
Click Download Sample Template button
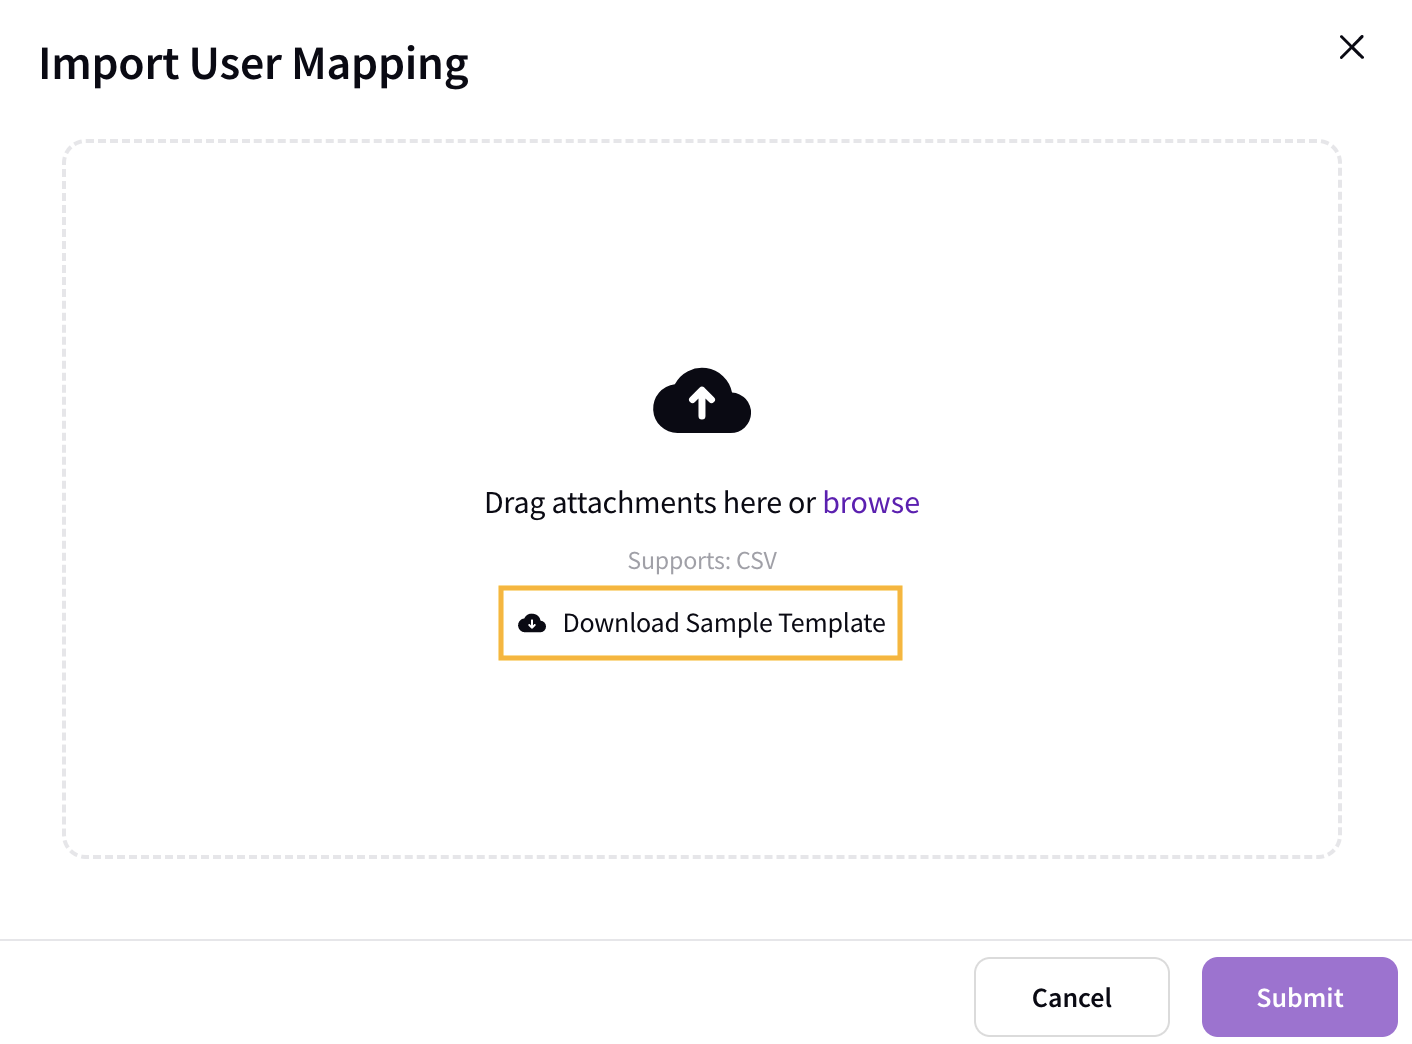click(x=701, y=623)
